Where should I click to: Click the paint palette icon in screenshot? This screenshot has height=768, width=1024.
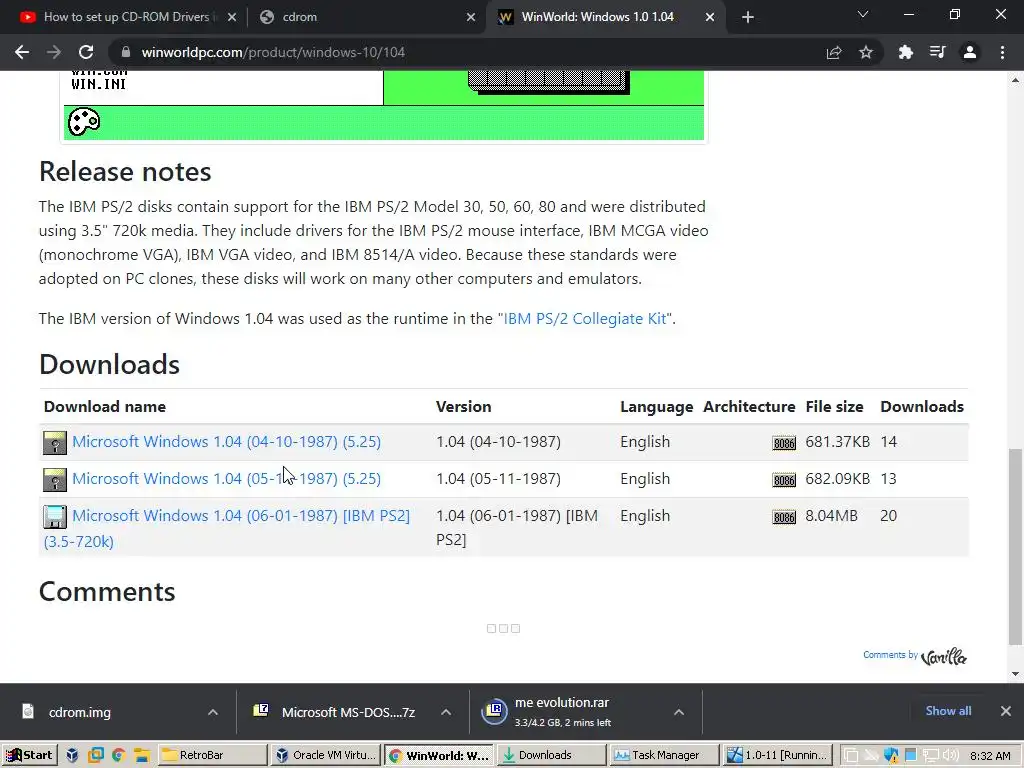coord(84,121)
